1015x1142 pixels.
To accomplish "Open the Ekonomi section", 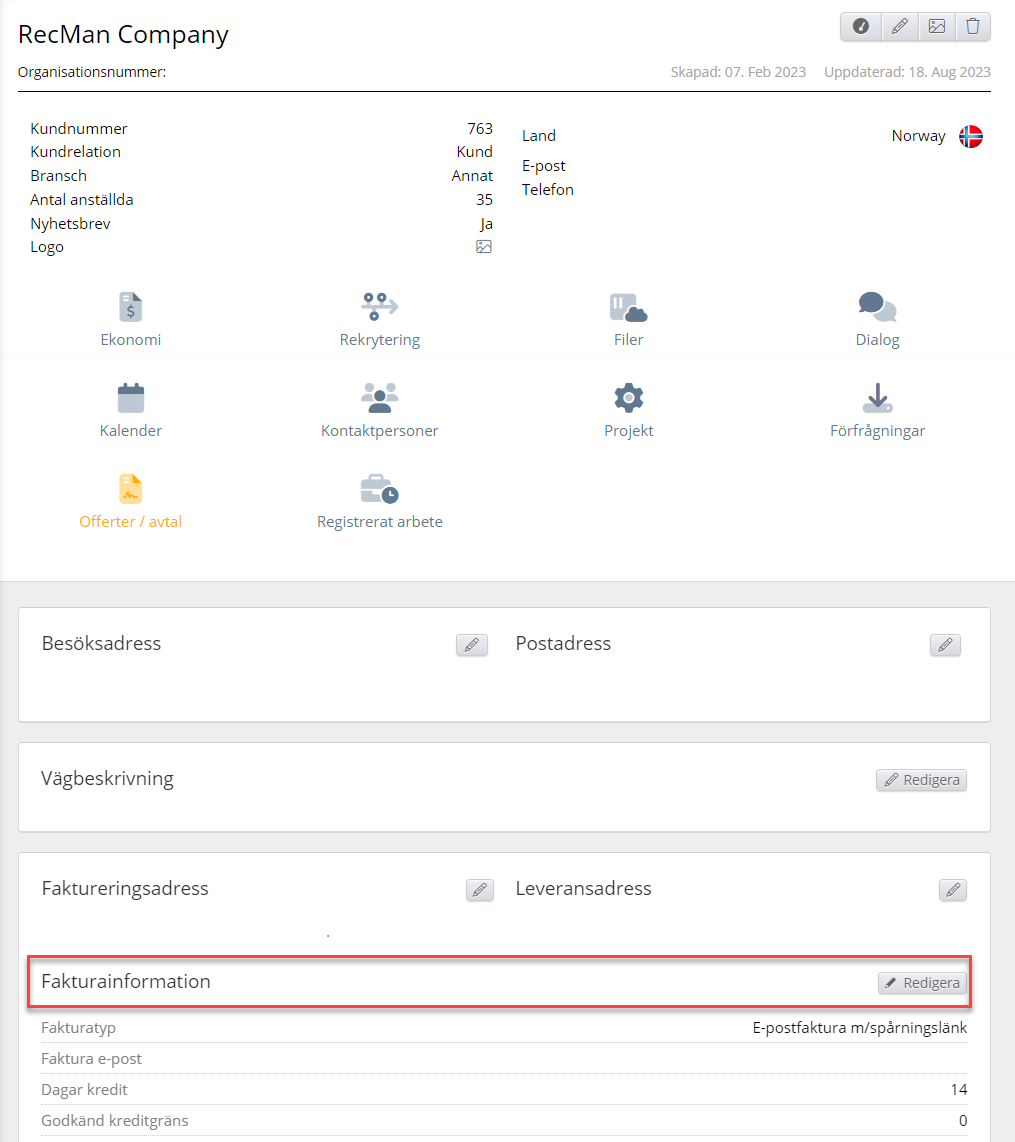I will click(x=130, y=319).
